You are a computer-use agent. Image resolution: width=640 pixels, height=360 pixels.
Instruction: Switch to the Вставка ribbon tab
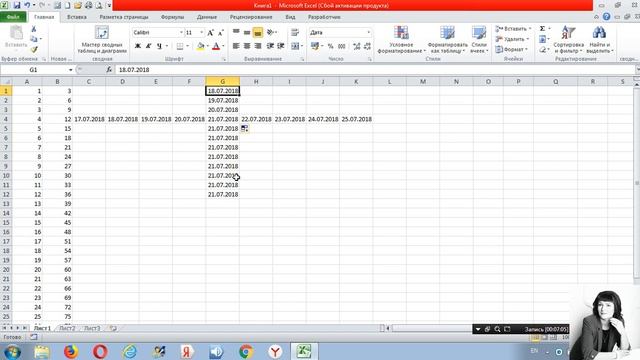tap(77, 17)
